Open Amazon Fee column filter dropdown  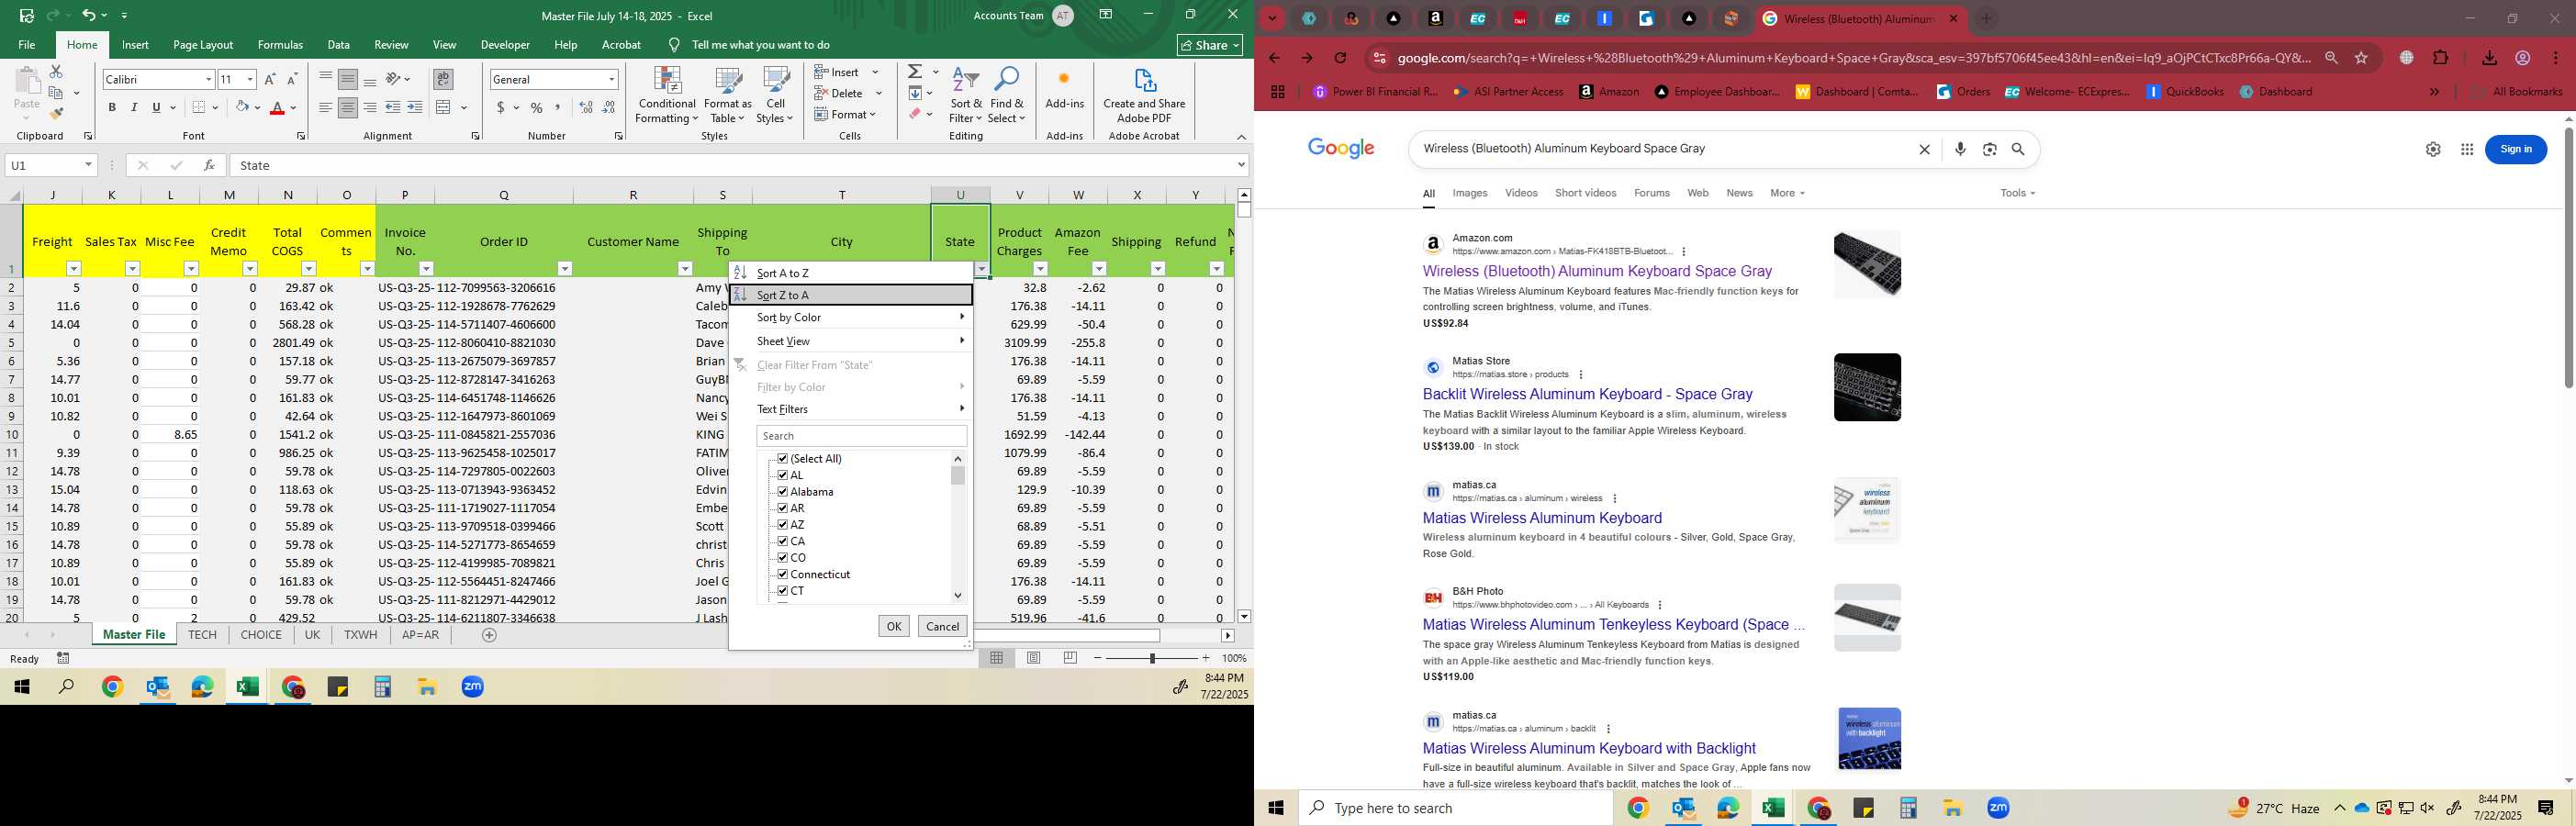pyautogui.click(x=1099, y=269)
